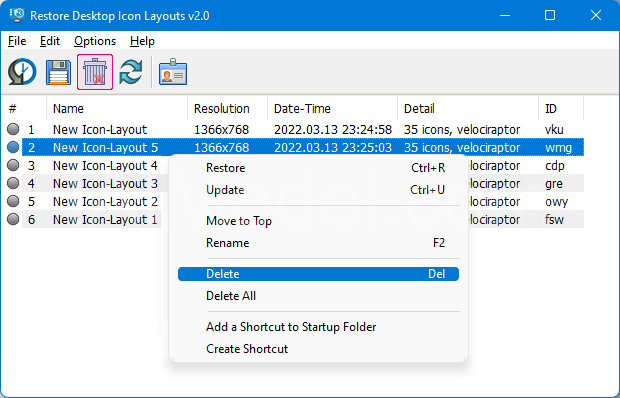Open the About ID card icon
The image size is (620, 398).
click(x=173, y=72)
